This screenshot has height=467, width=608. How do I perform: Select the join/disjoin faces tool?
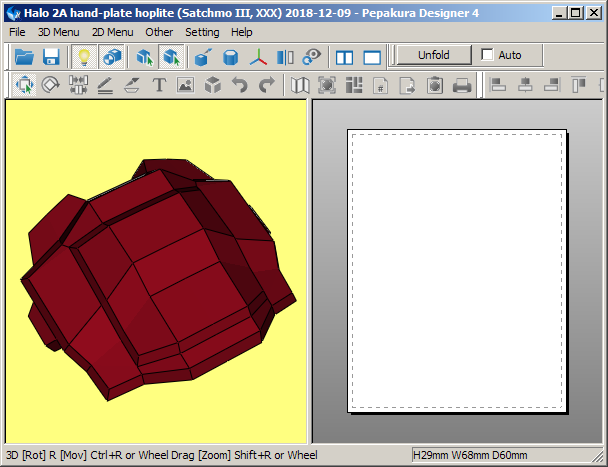[78, 85]
